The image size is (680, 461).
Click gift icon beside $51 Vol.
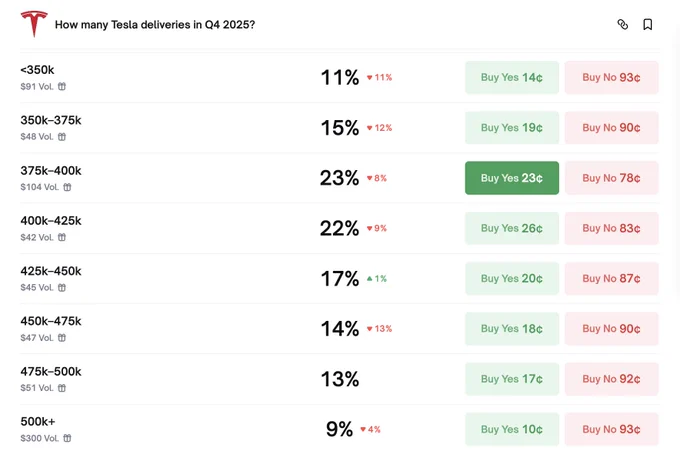coord(62,388)
